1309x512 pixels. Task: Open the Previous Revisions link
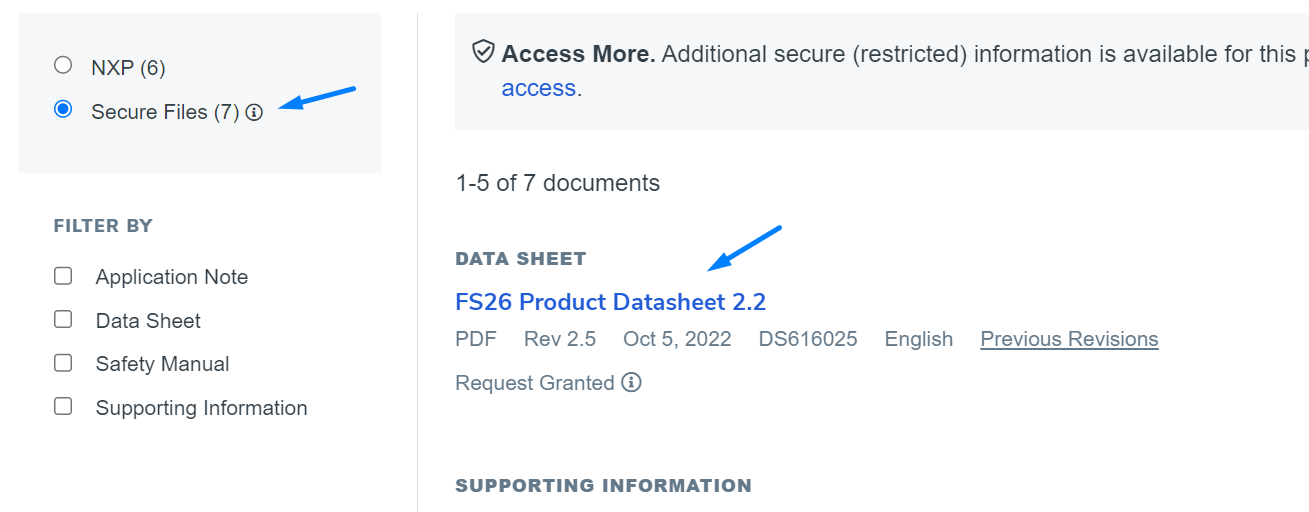(1069, 339)
